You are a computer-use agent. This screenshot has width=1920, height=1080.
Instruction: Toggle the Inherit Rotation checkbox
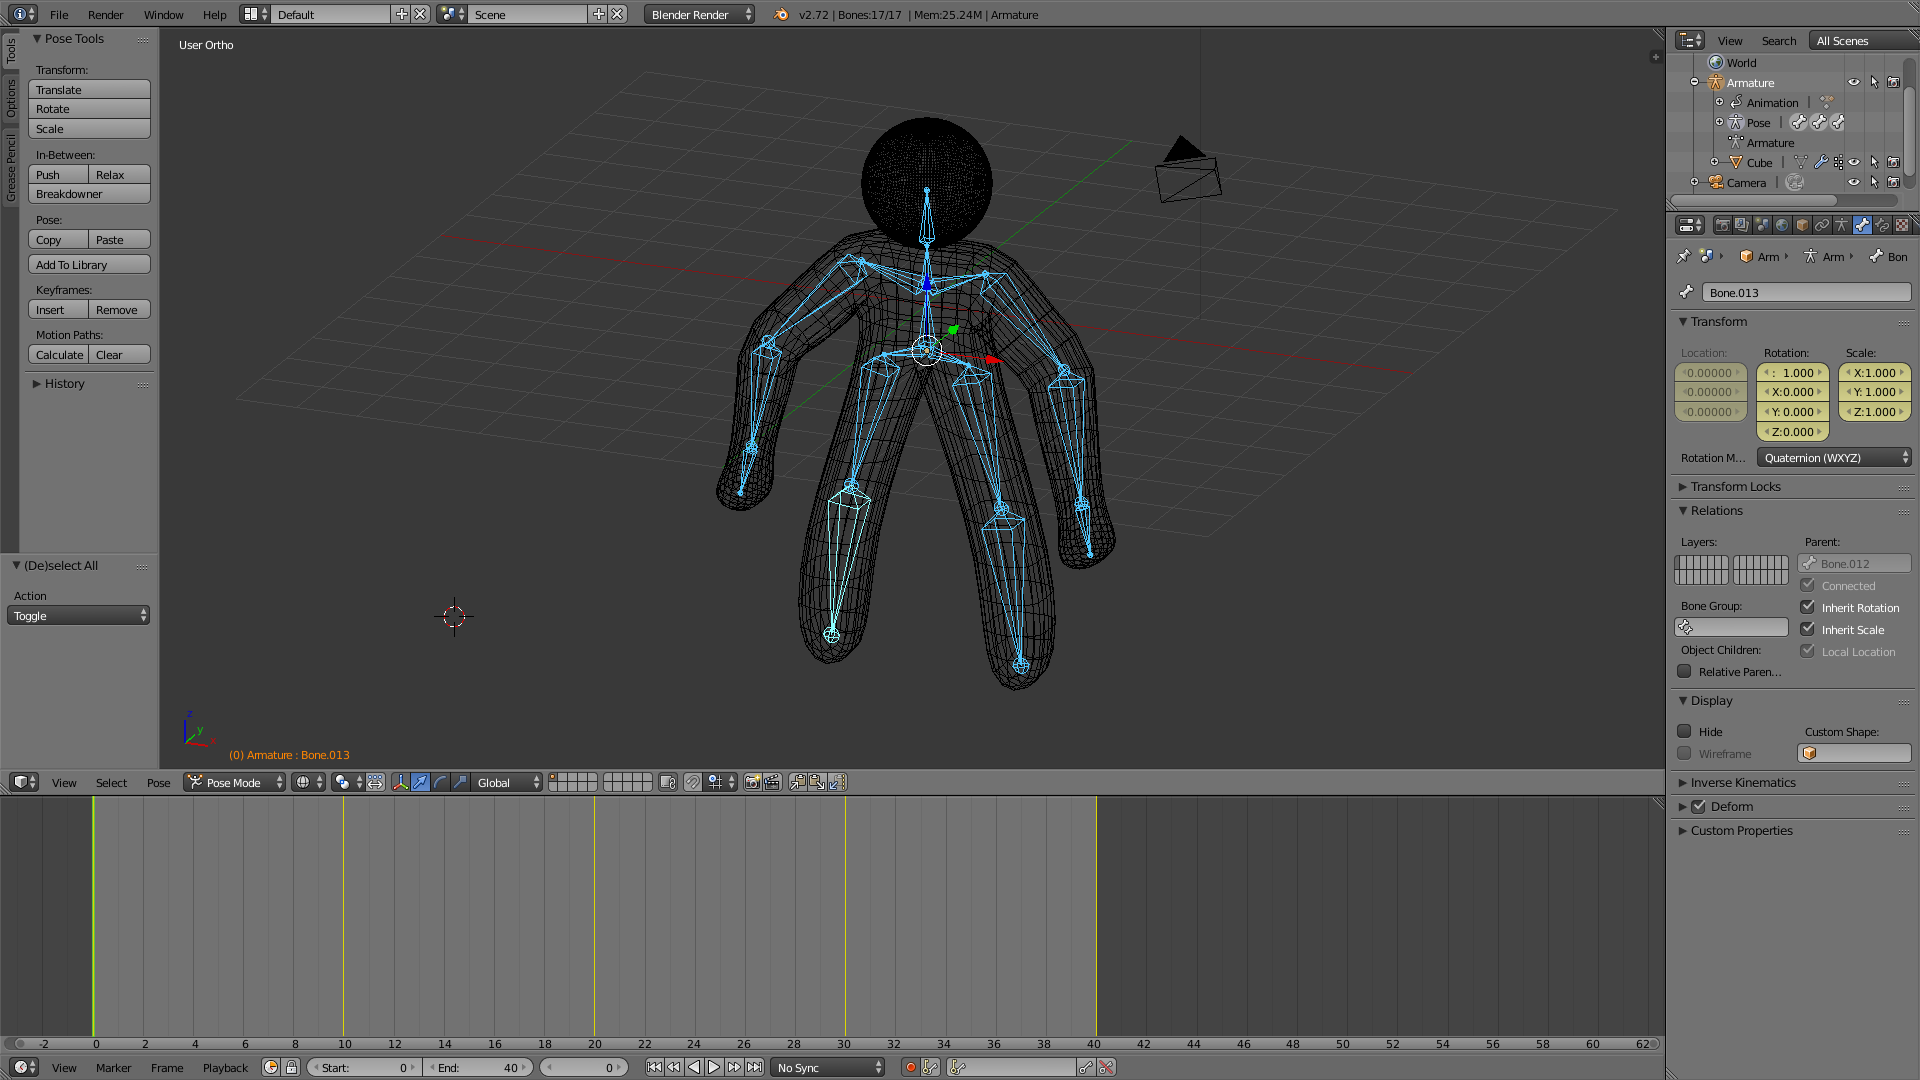tap(1808, 607)
